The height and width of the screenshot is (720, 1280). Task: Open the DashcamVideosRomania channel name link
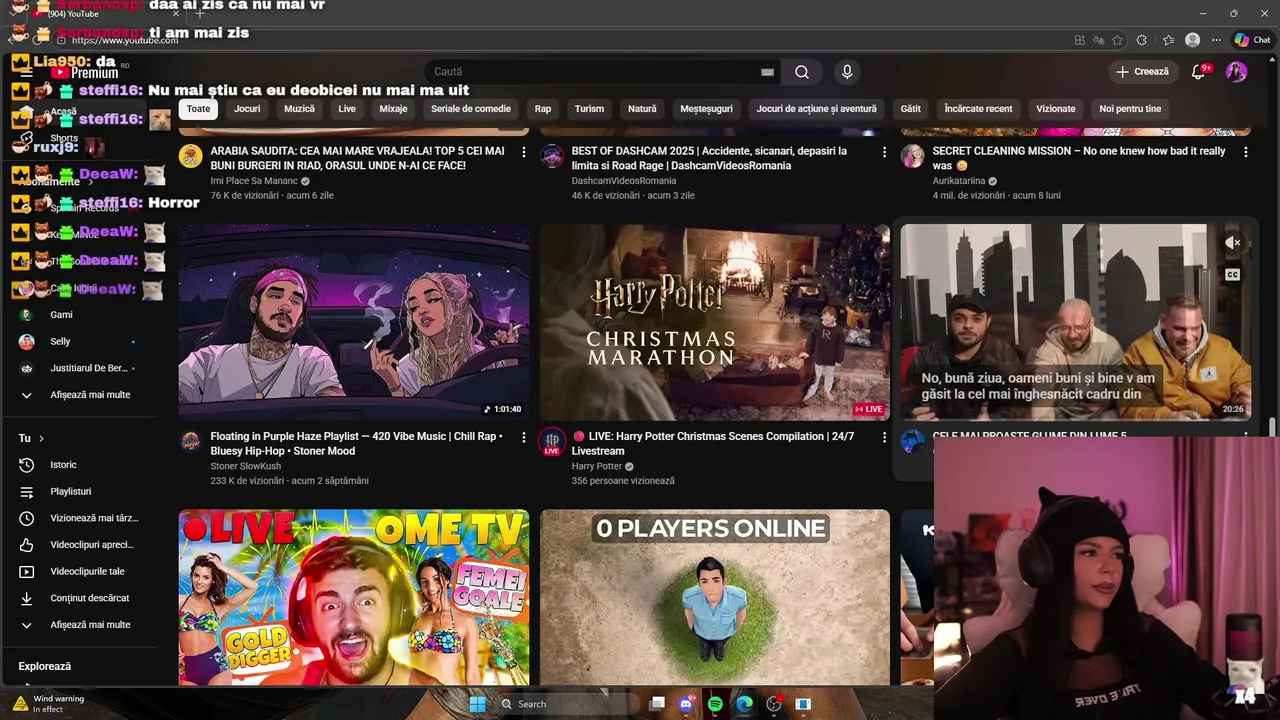624,181
